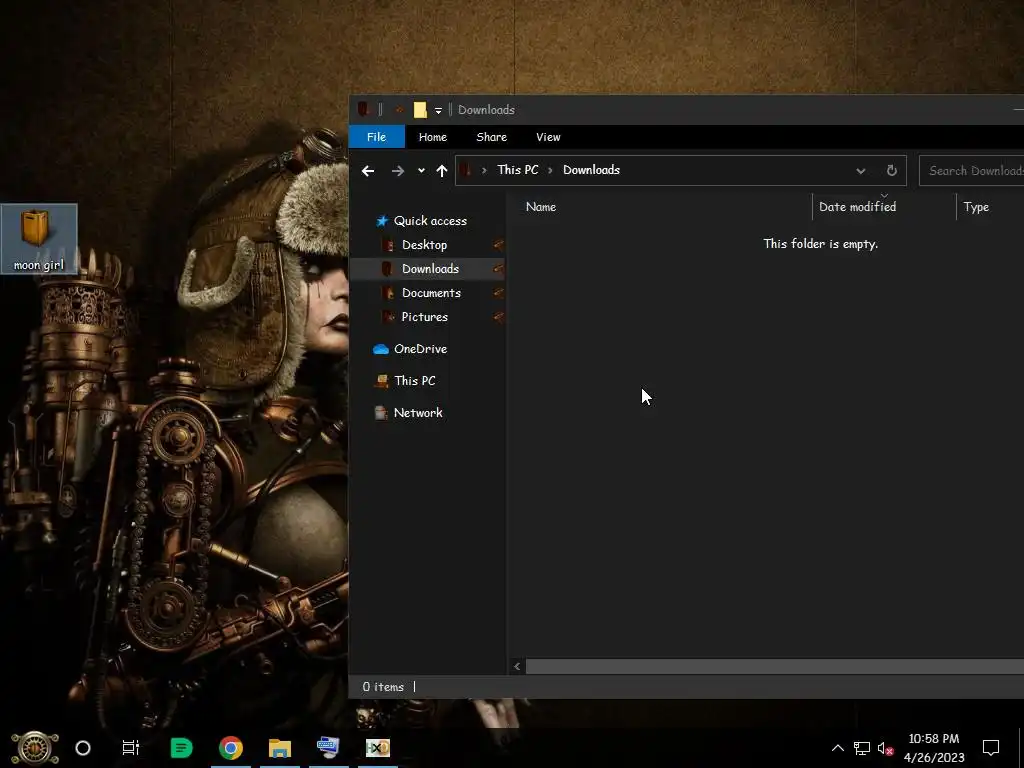1024x768 pixels.
Task: Open the File menu tab
Action: coord(377,137)
